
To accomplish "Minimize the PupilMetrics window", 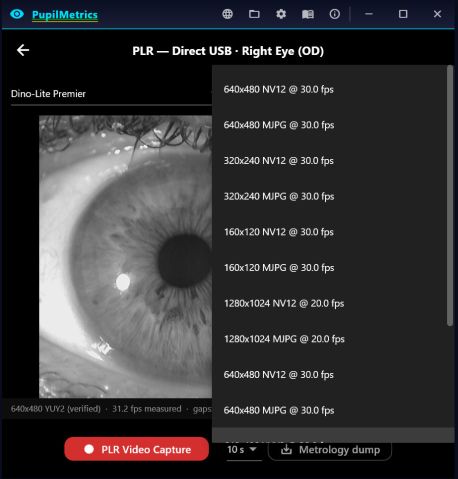I will tap(369, 14).
